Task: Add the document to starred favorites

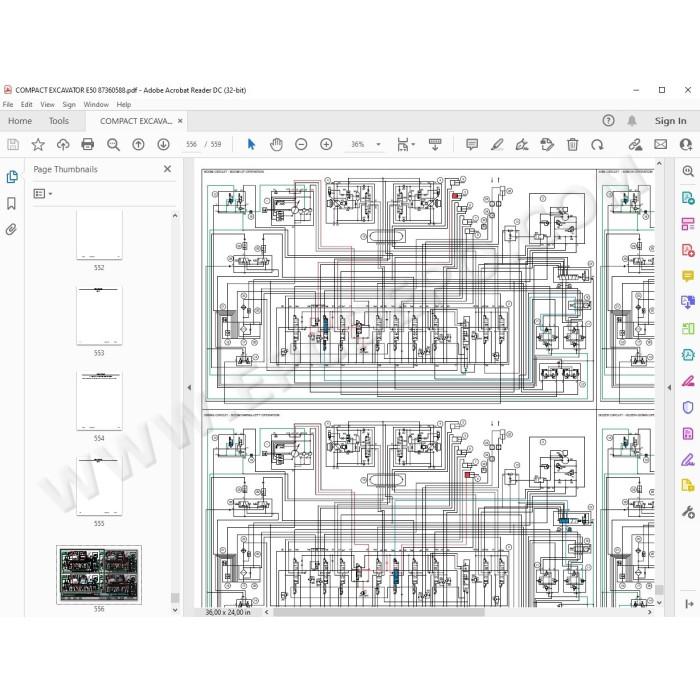Action: point(38,144)
